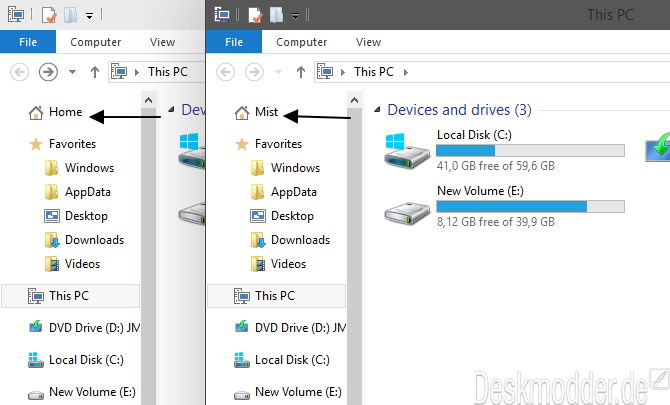Switch to Computer tab in left window
This screenshot has height=405, width=670.
point(96,42)
